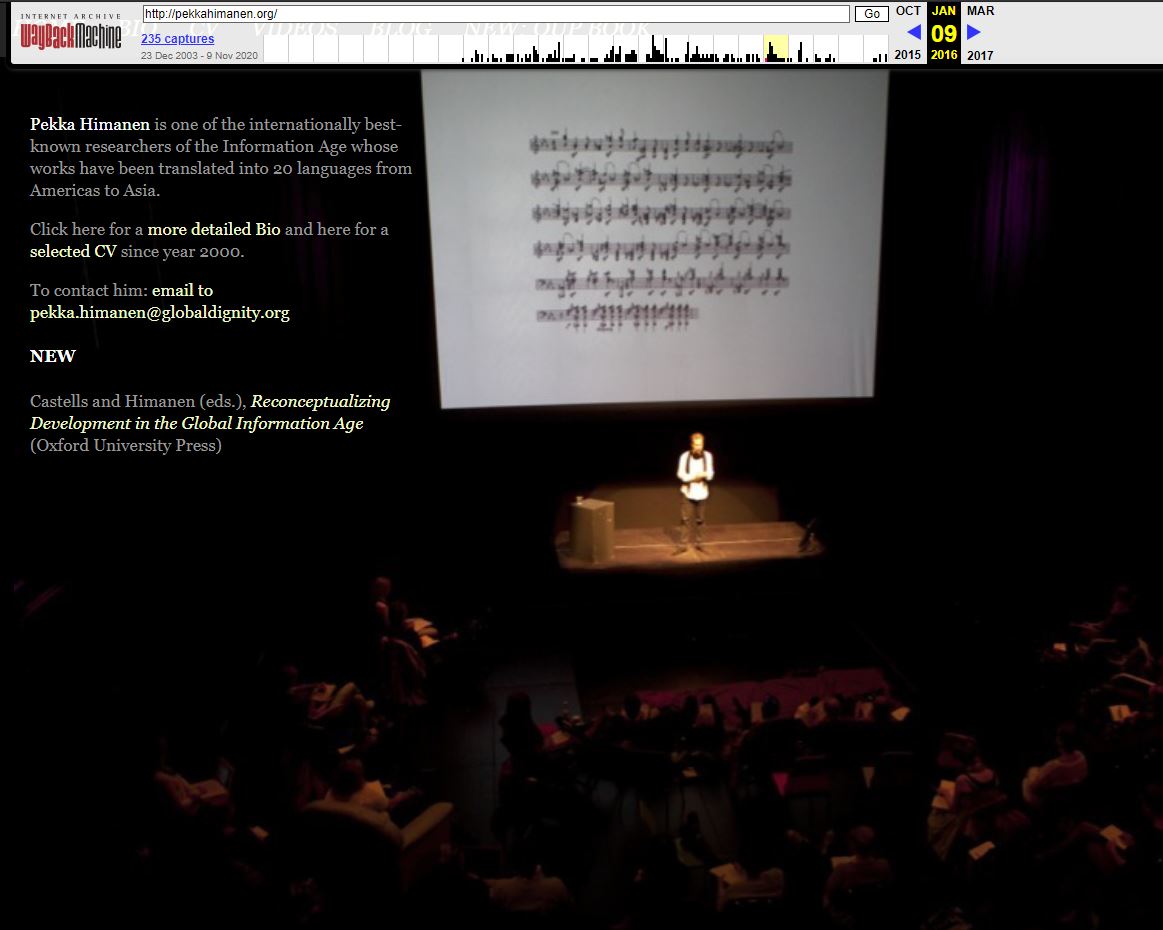Open the more detailed Bio link
This screenshot has height=930, width=1163.
(214, 230)
